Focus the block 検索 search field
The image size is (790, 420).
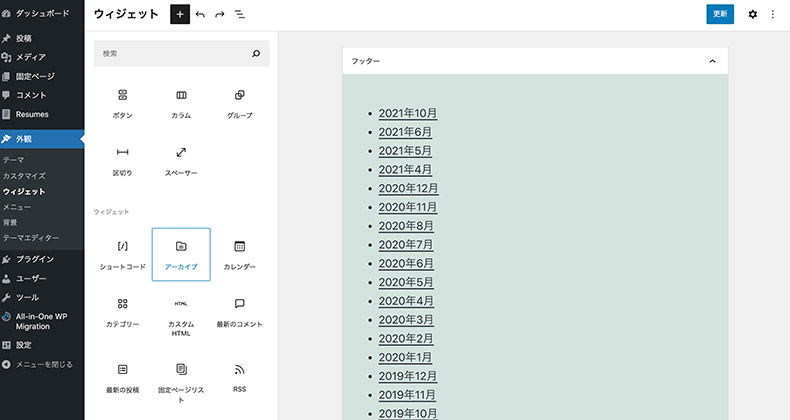(181, 53)
